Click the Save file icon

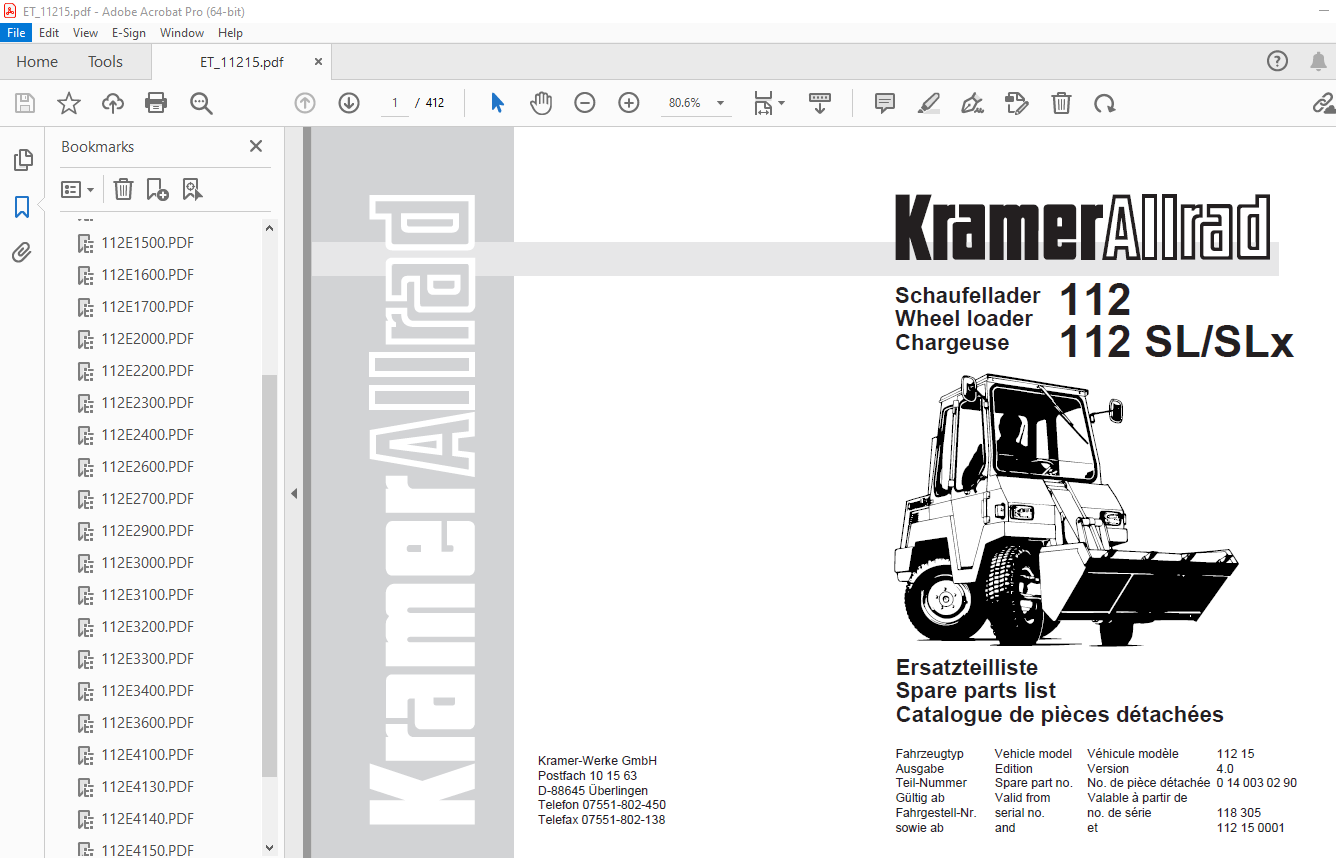25,103
